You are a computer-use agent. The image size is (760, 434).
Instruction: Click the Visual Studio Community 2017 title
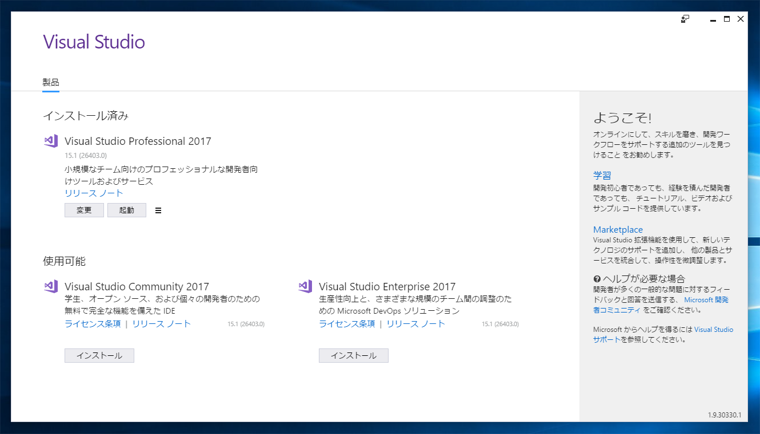pos(137,287)
